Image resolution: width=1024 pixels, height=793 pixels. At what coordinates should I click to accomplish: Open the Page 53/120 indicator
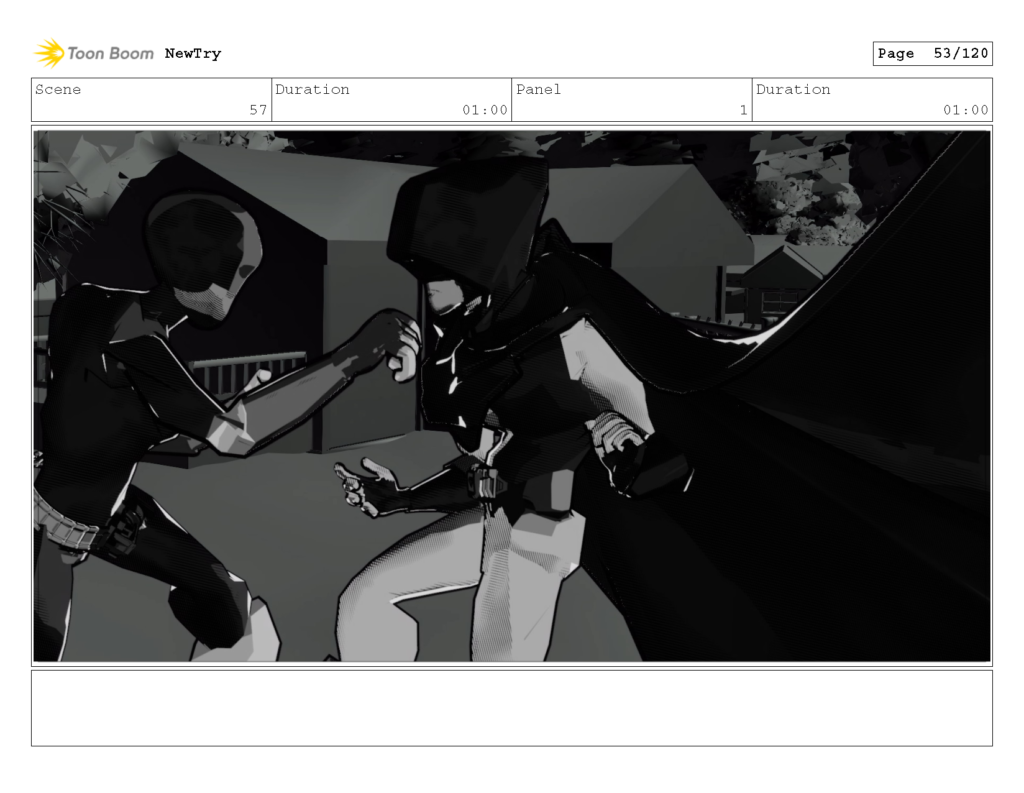[932, 53]
